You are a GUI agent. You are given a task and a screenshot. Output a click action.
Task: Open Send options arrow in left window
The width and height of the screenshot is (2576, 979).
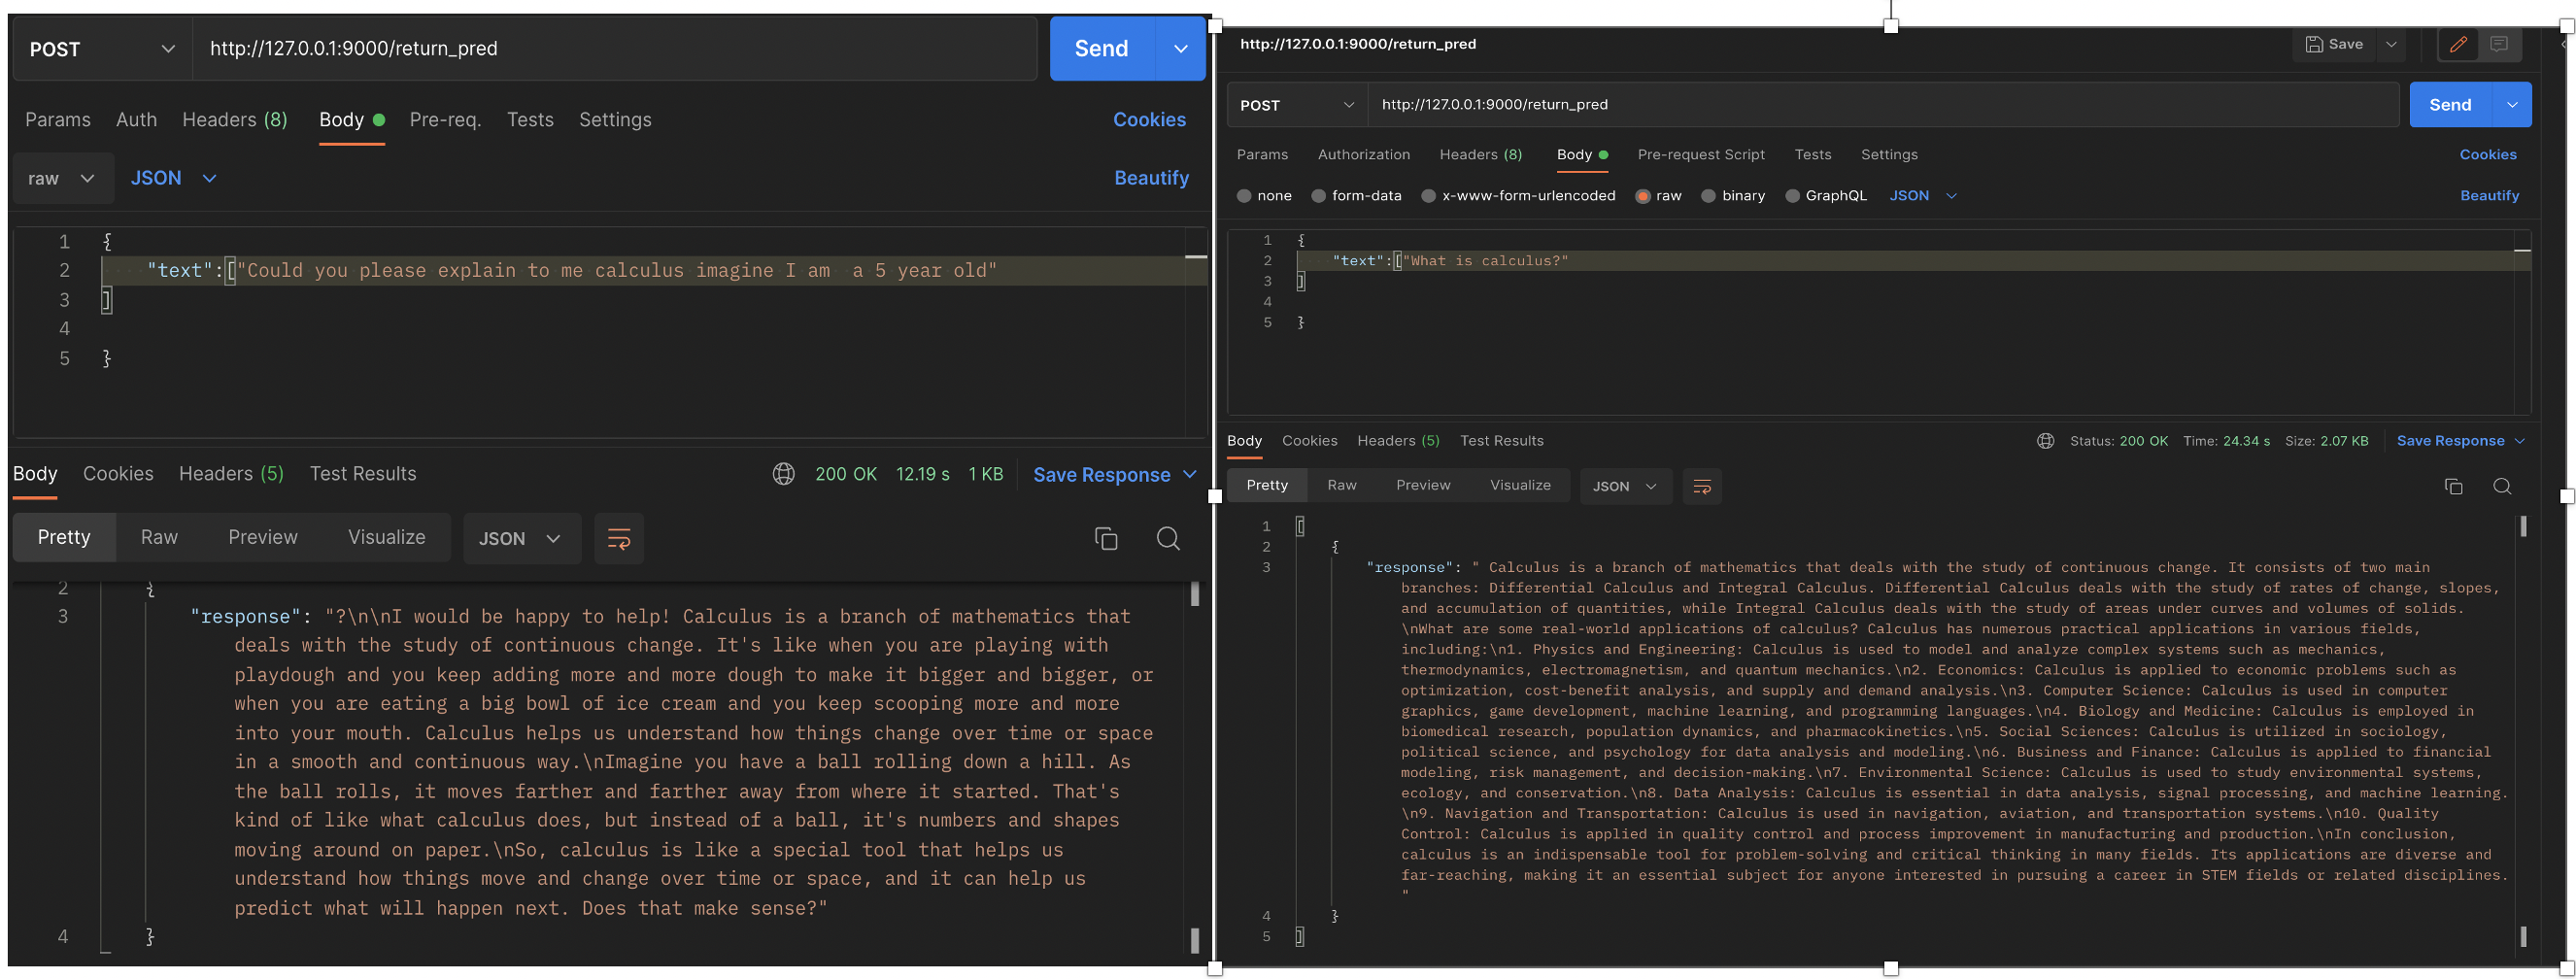coord(1181,48)
